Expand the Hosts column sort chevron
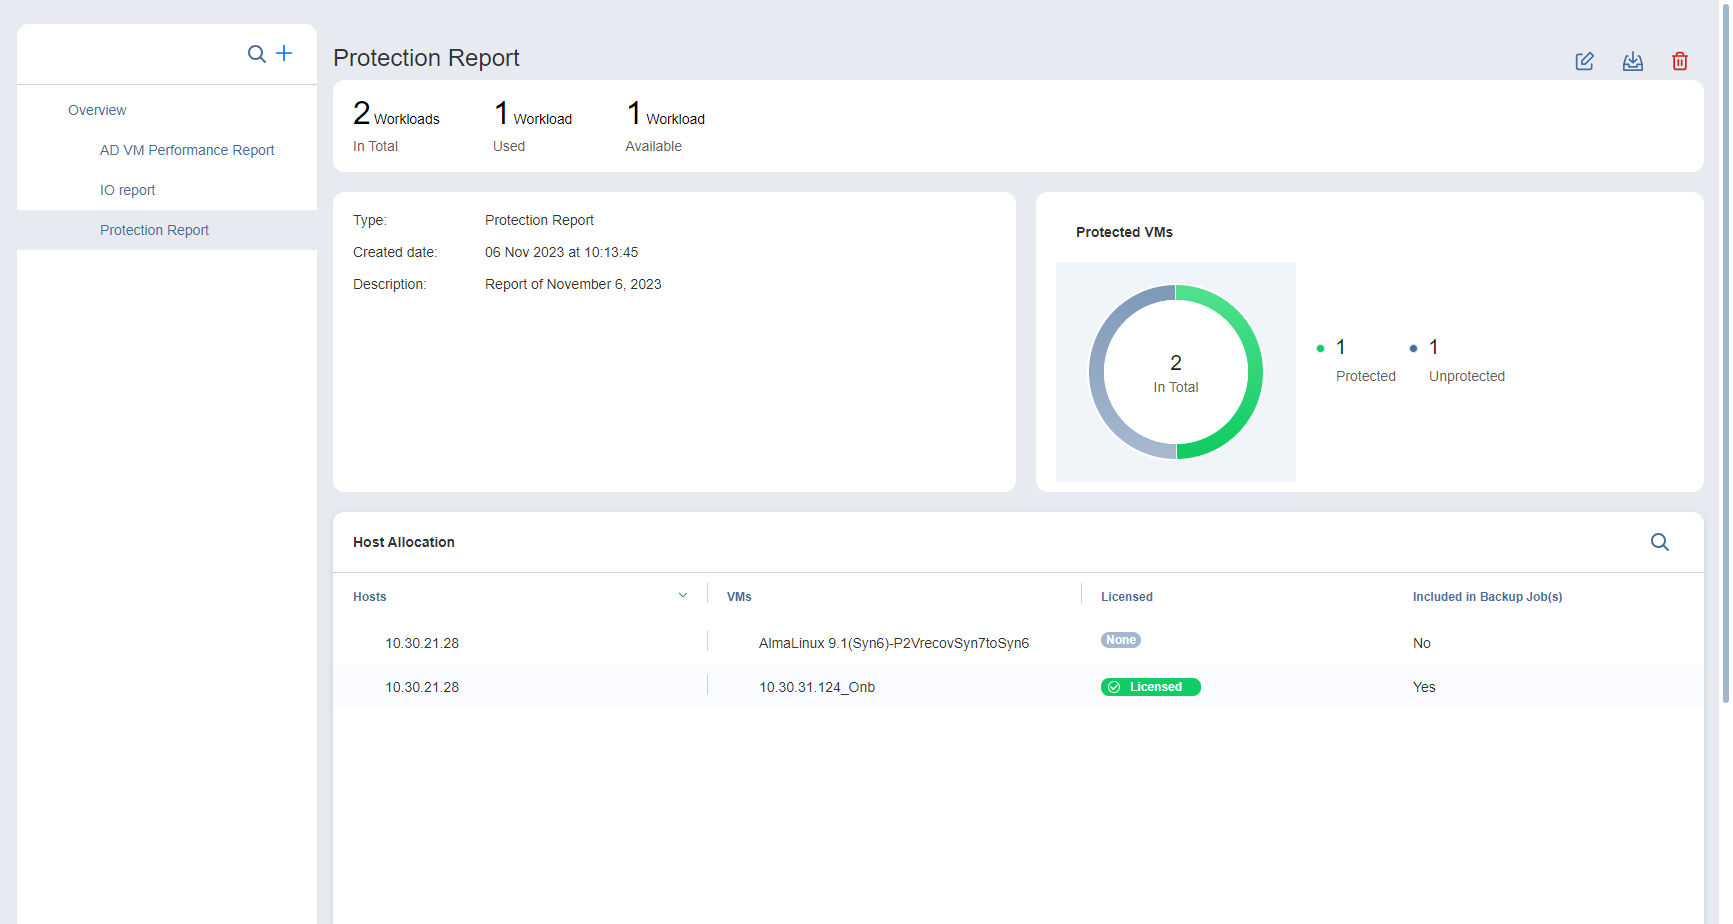Viewport: 1733px width, 924px height. click(x=683, y=596)
